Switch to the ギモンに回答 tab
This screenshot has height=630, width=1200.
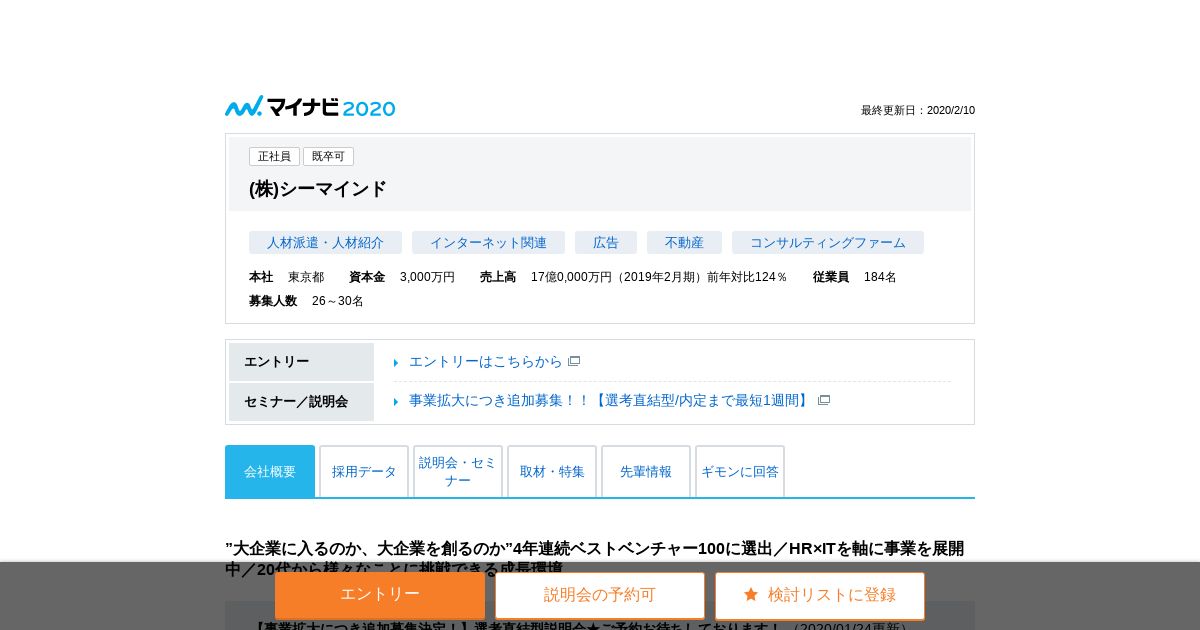pyautogui.click(x=740, y=471)
